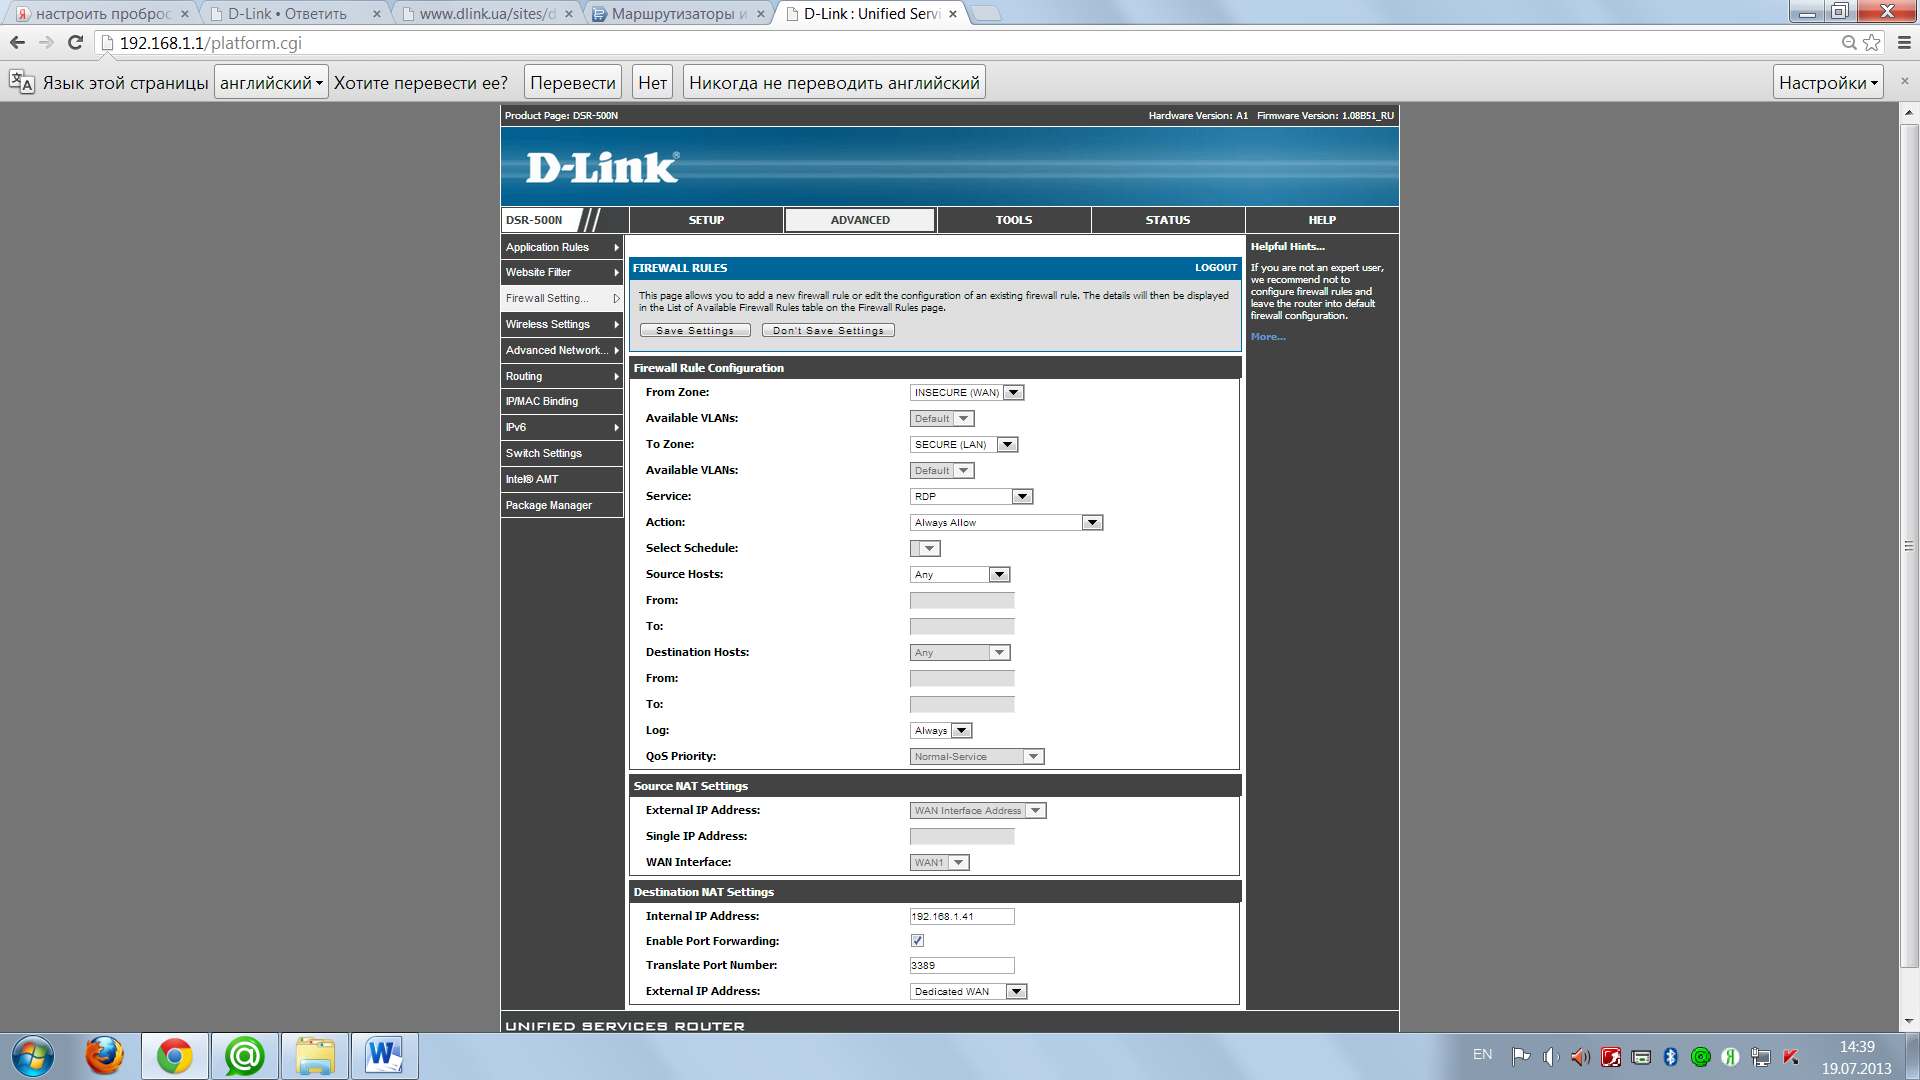Viewport: 1920px width, 1080px height.
Task: Open Firefox from the taskbar
Action: [104, 1056]
